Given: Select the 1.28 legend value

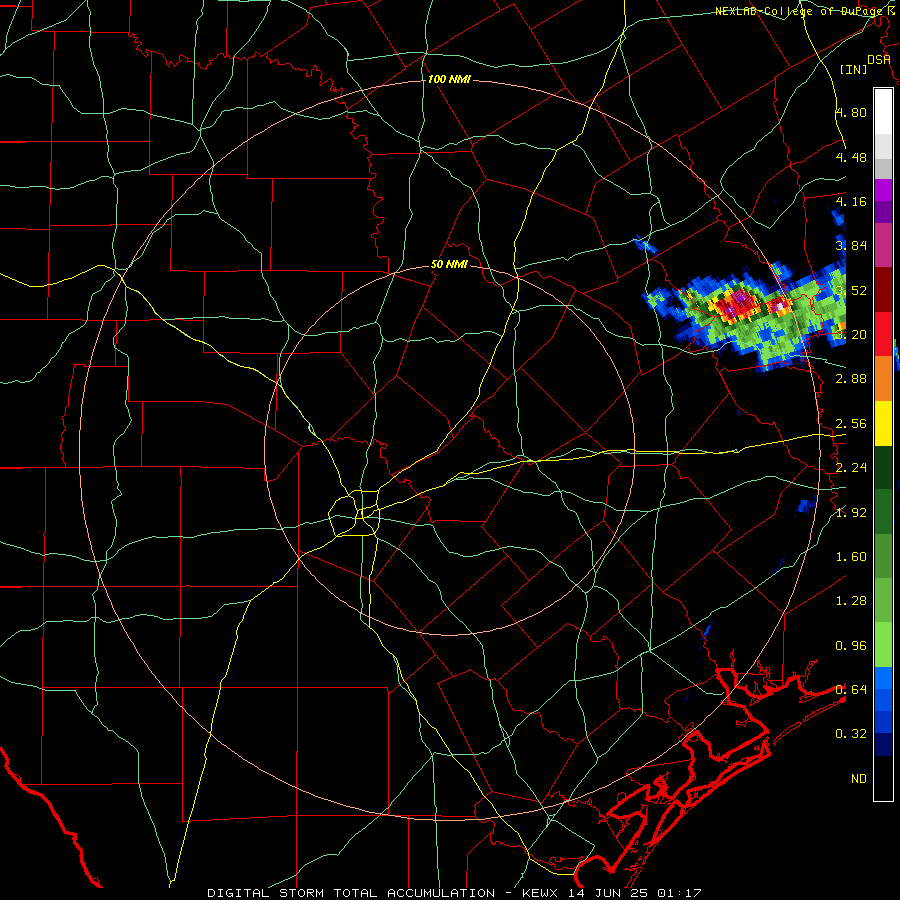Looking at the screenshot, I should [851, 601].
